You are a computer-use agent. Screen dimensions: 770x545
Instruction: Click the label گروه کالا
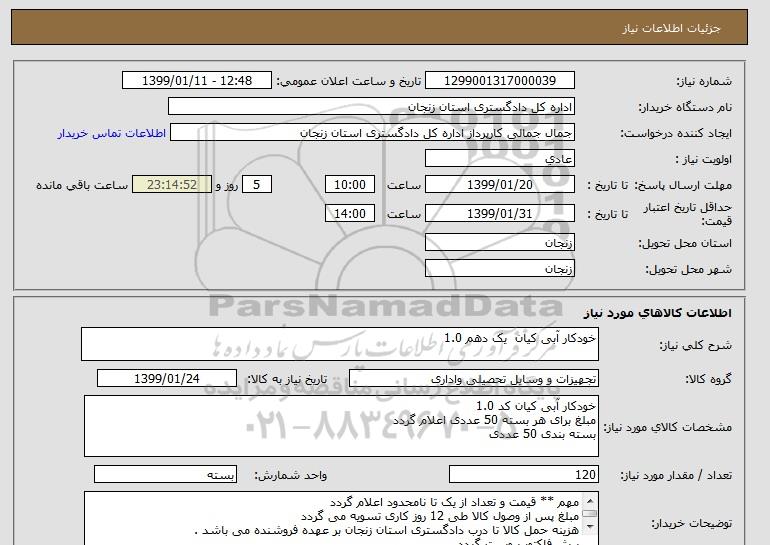708,379
